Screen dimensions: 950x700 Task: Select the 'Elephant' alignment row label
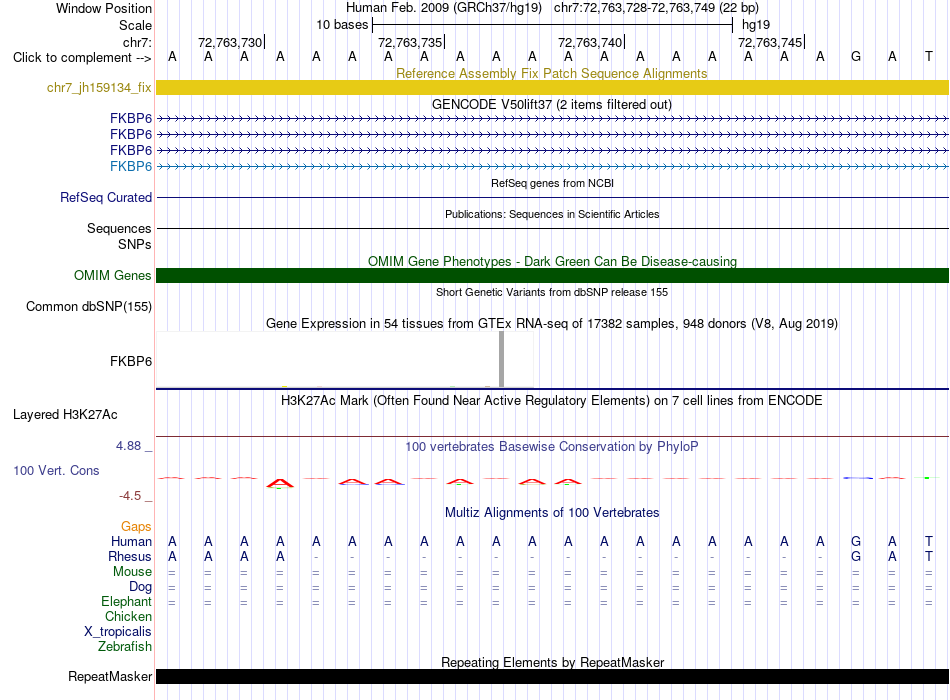pyautogui.click(x=127, y=601)
